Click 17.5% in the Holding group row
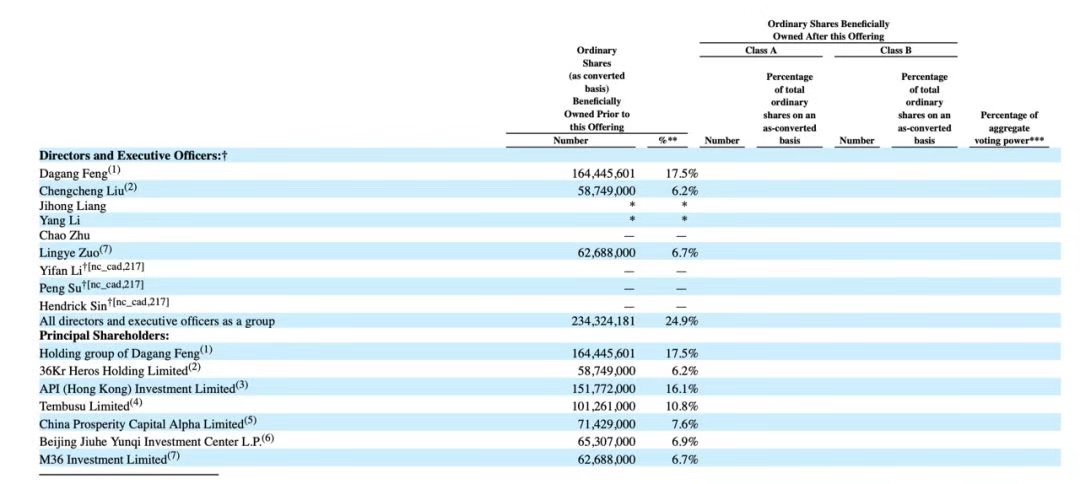 coord(682,353)
